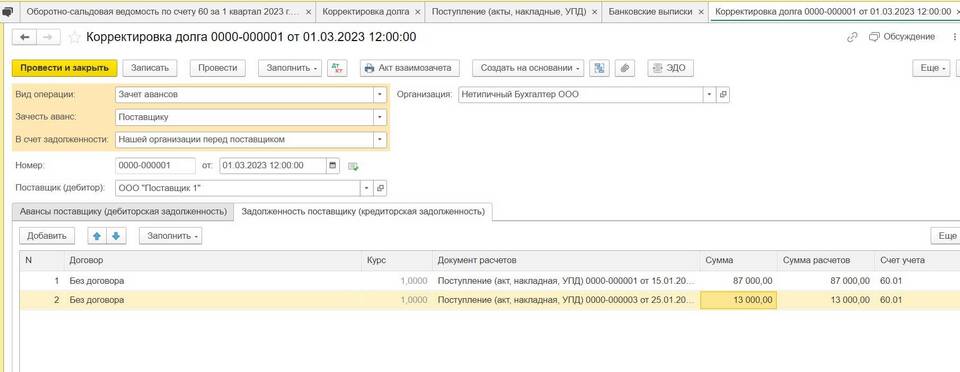Open the ЭДО button

670,68
